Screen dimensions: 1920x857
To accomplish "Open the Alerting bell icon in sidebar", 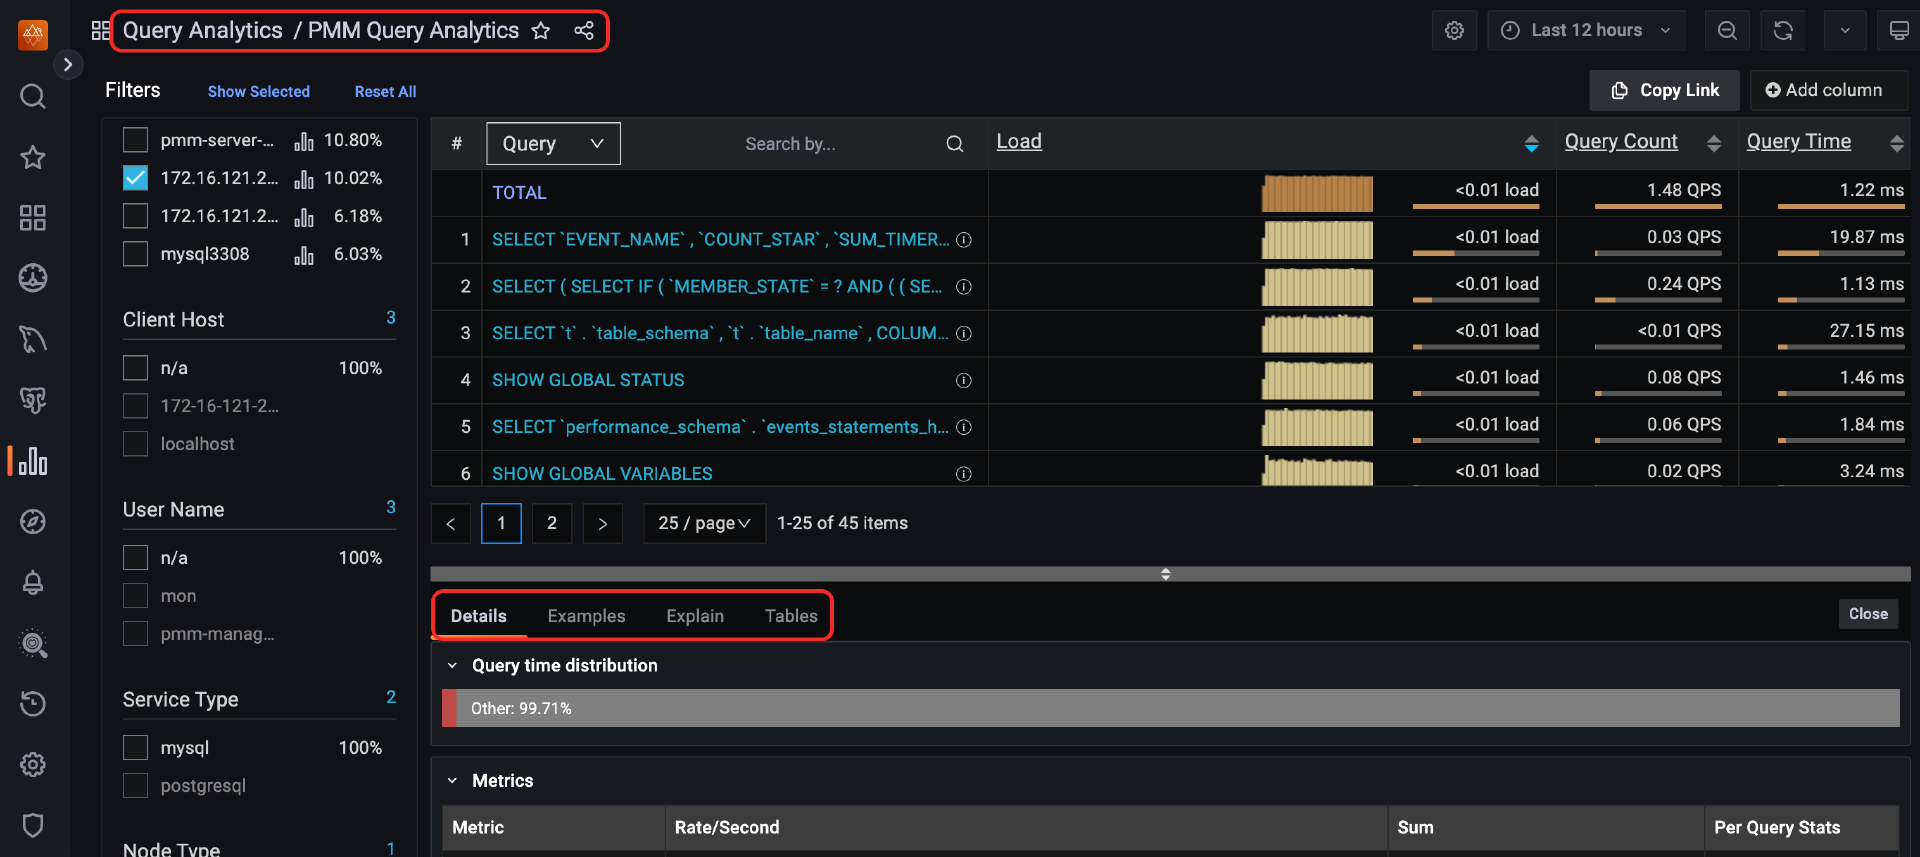I will [x=33, y=583].
